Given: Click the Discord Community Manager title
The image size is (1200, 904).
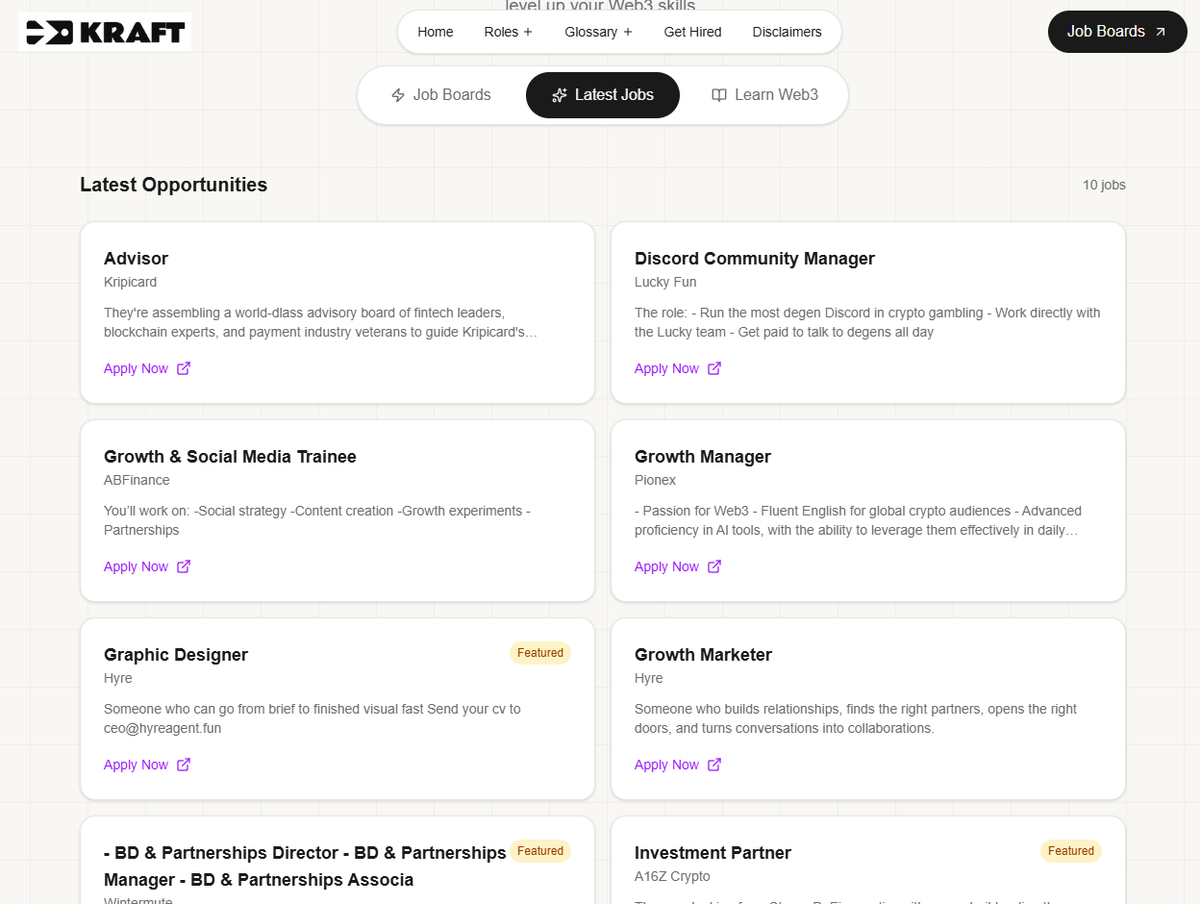Looking at the screenshot, I should pyautogui.click(x=755, y=258).
